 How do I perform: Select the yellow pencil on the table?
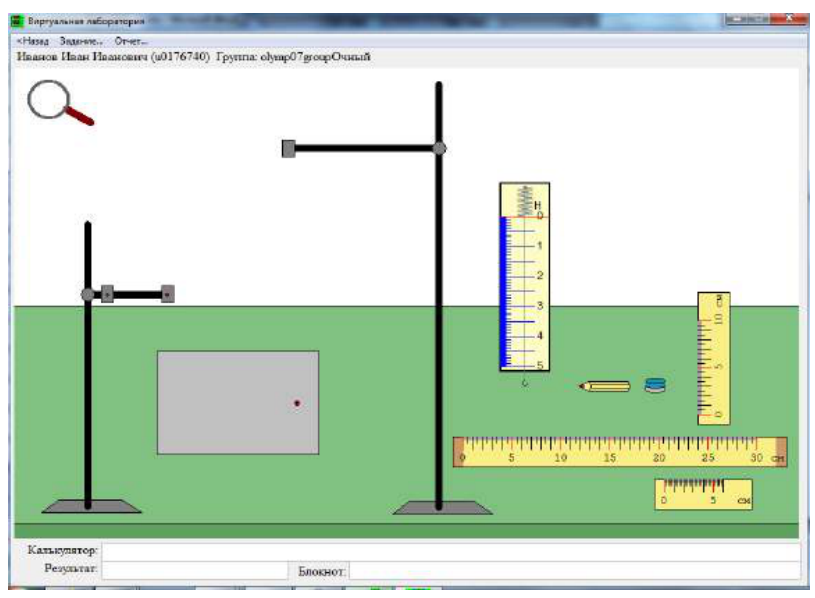click(x=604, y=386)
